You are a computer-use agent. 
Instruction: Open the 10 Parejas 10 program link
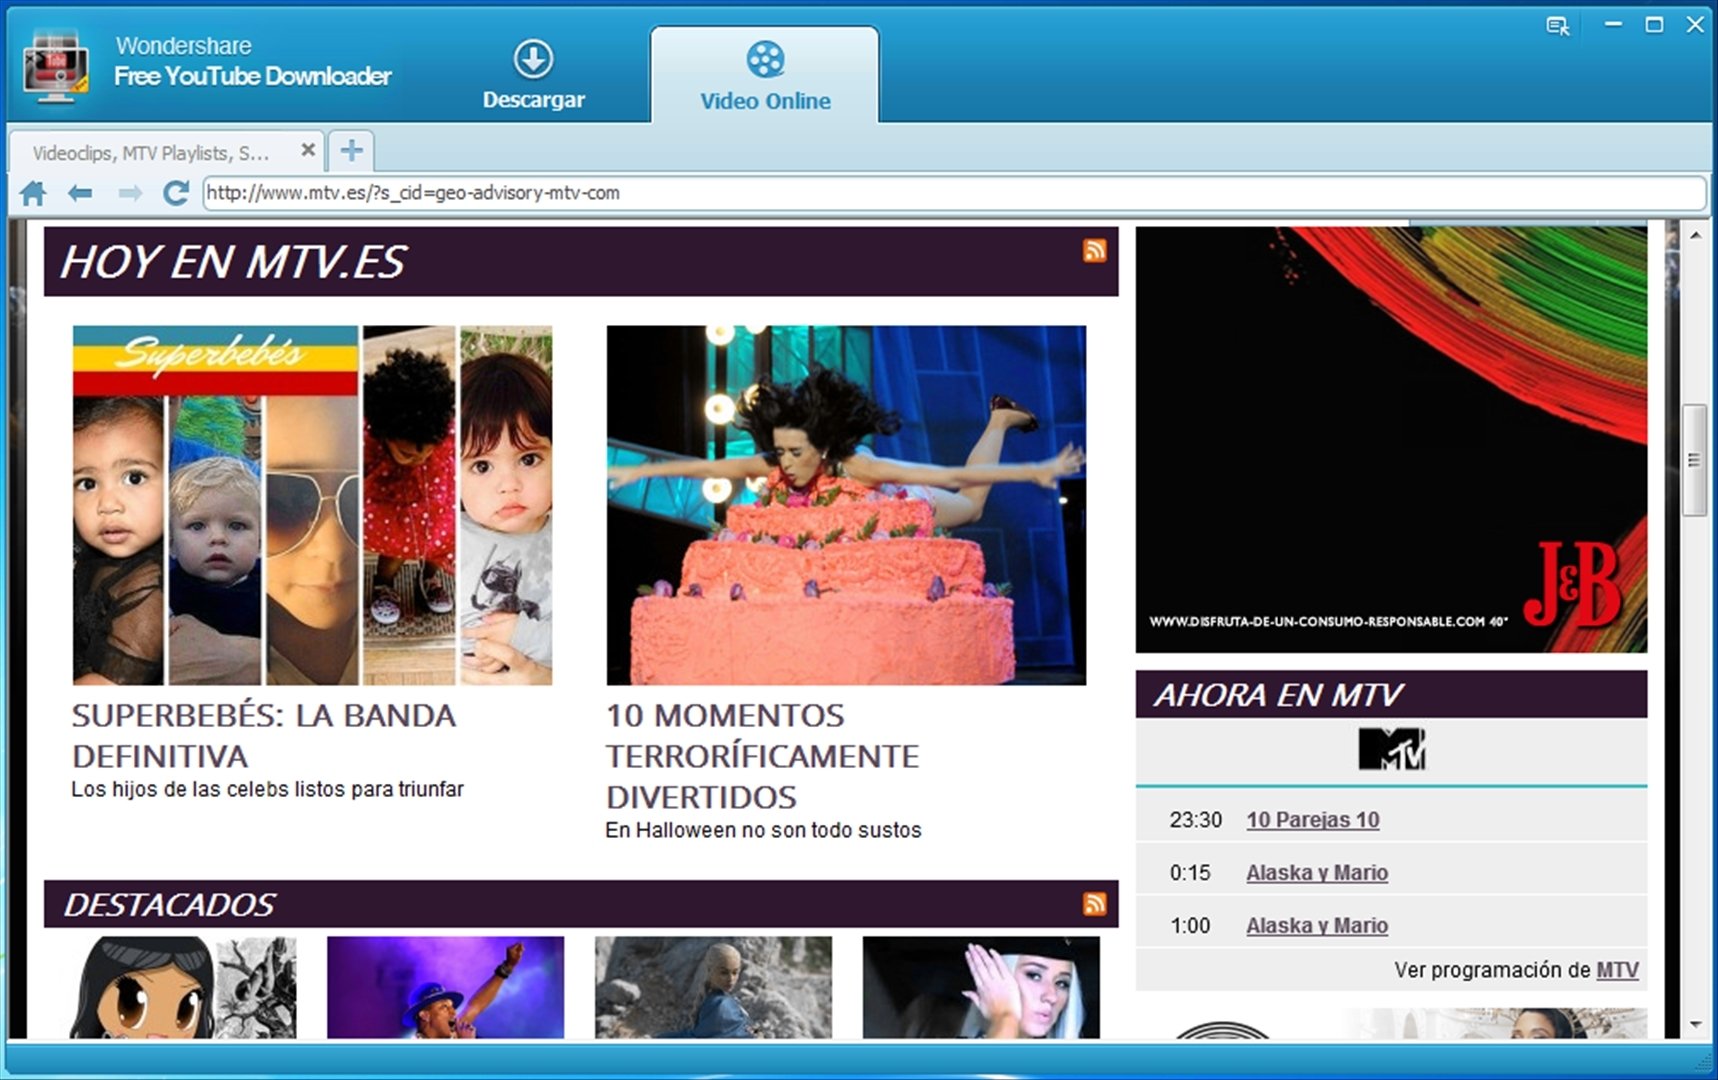coord(1312,820)
